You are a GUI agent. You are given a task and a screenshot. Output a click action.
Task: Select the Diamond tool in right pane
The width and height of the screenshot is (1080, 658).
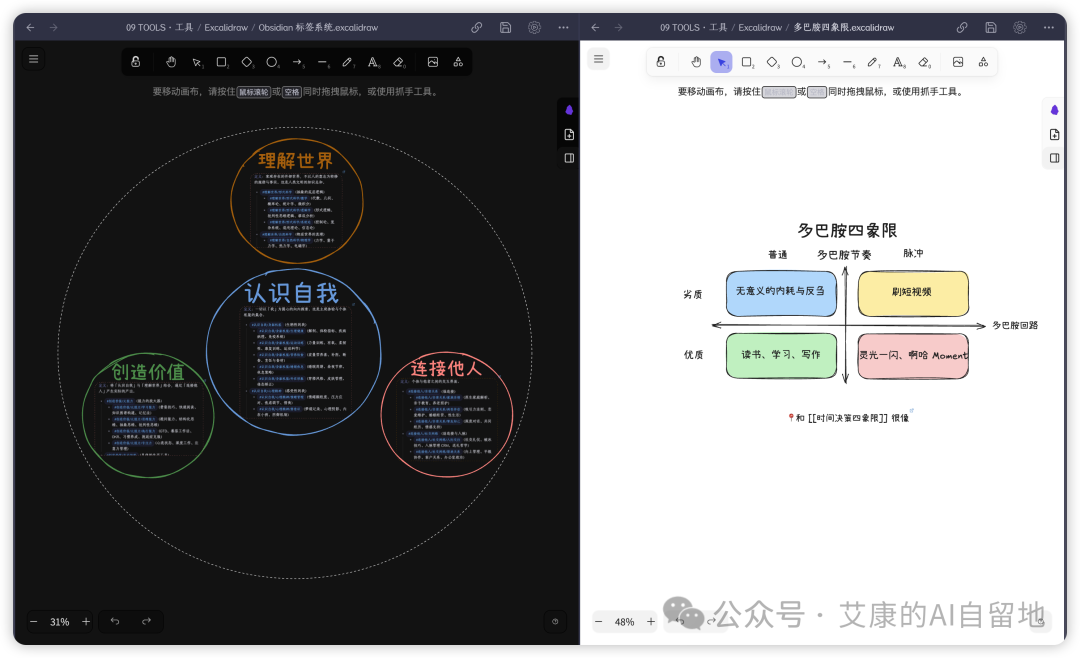click(x=772, y=62)
